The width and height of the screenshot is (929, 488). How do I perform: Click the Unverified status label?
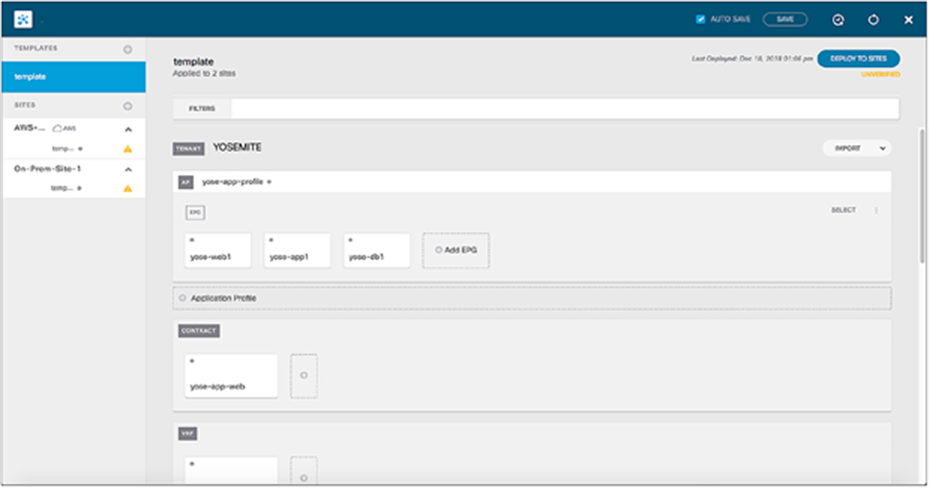880,75
